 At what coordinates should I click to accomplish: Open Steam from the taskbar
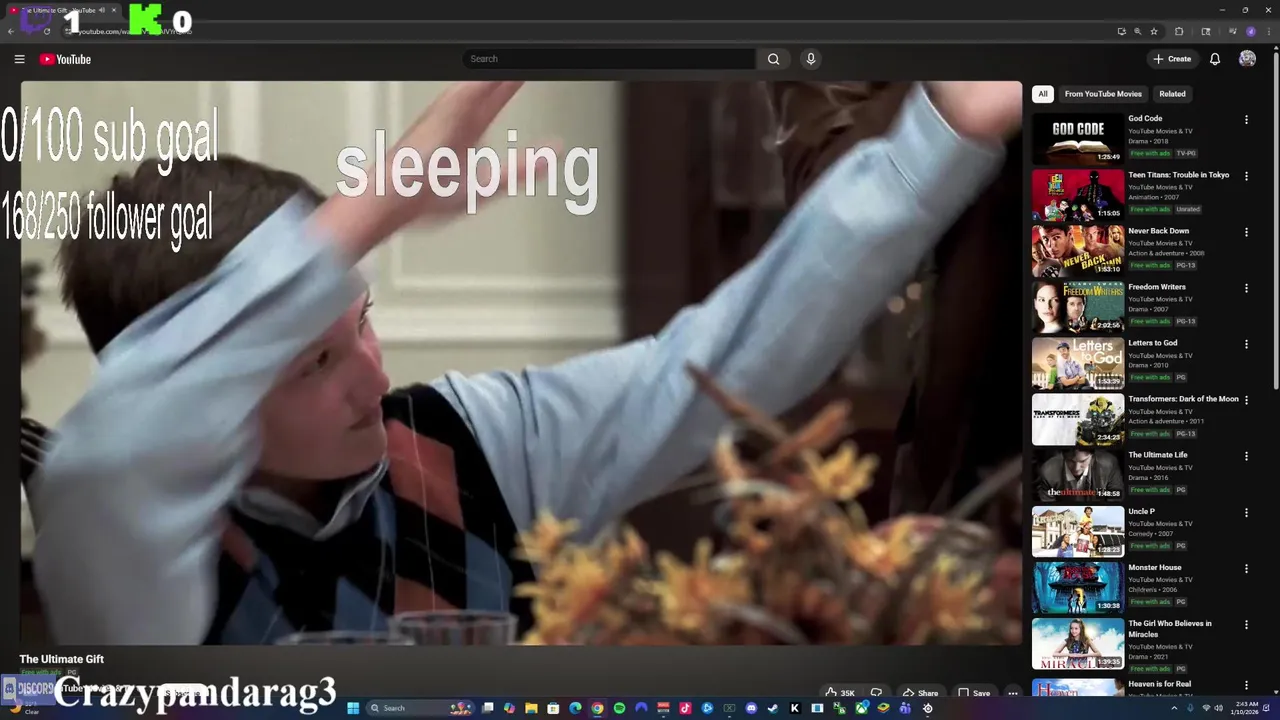[x=772, y=708]
